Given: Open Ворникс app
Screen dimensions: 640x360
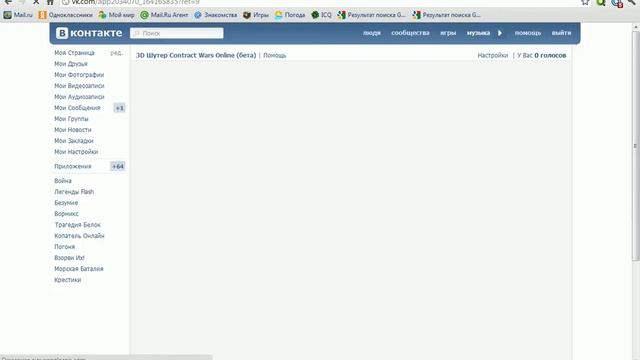Looking at the screenshot, I should [66, 214].
